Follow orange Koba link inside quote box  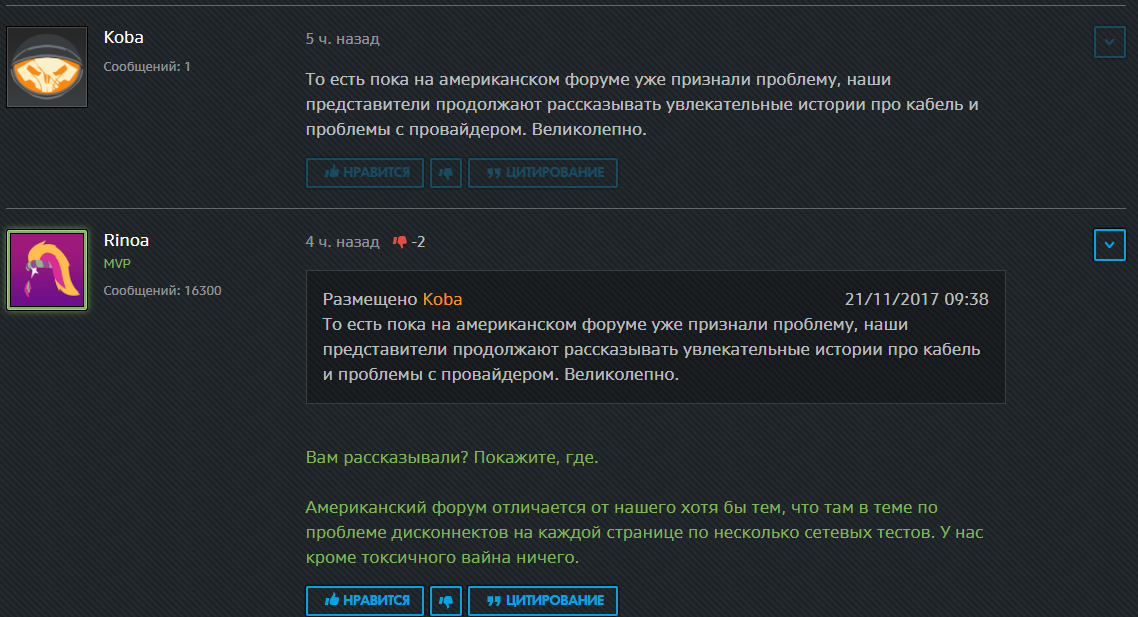pos(442,300)
